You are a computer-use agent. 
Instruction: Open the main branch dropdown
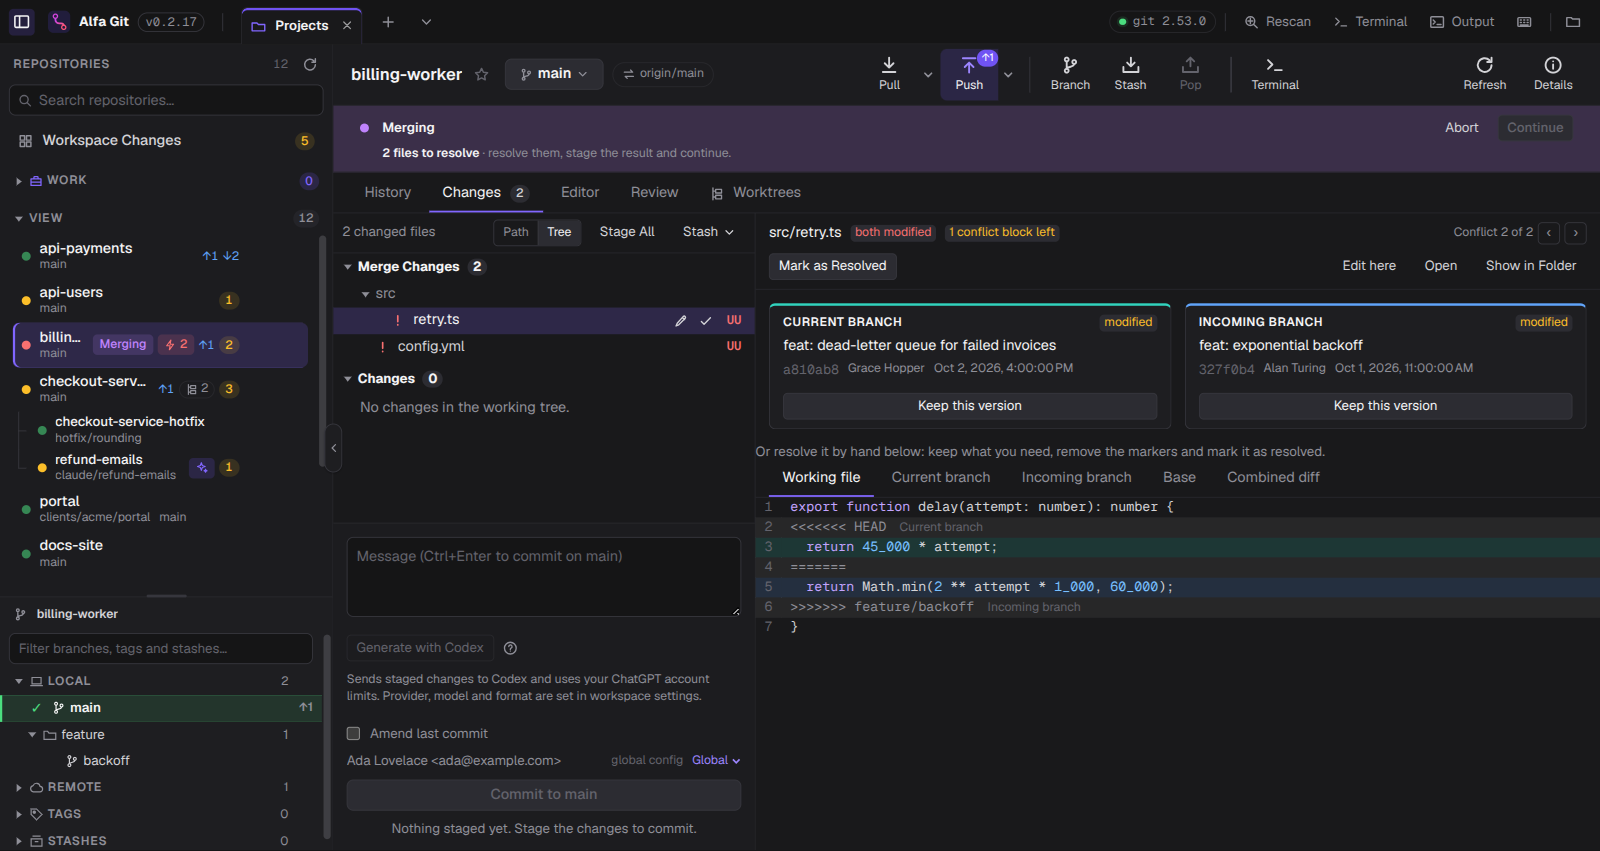(554, 74)
